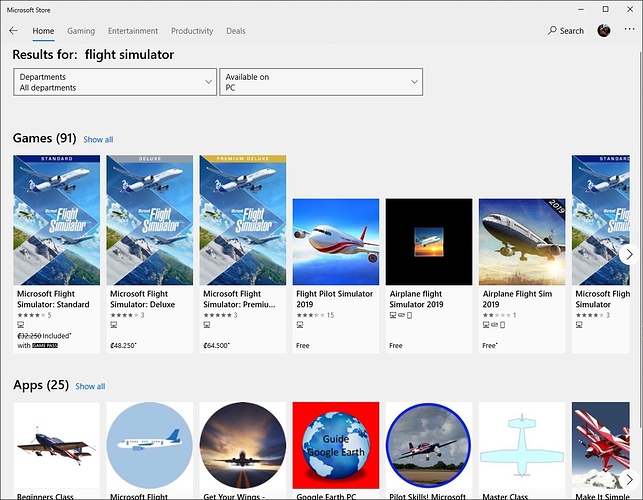The height and width of the screenshot is (500, 643).
Task: Open the Get Your Wings app icon
Action: pyautogui.click(x=243, y=445)
